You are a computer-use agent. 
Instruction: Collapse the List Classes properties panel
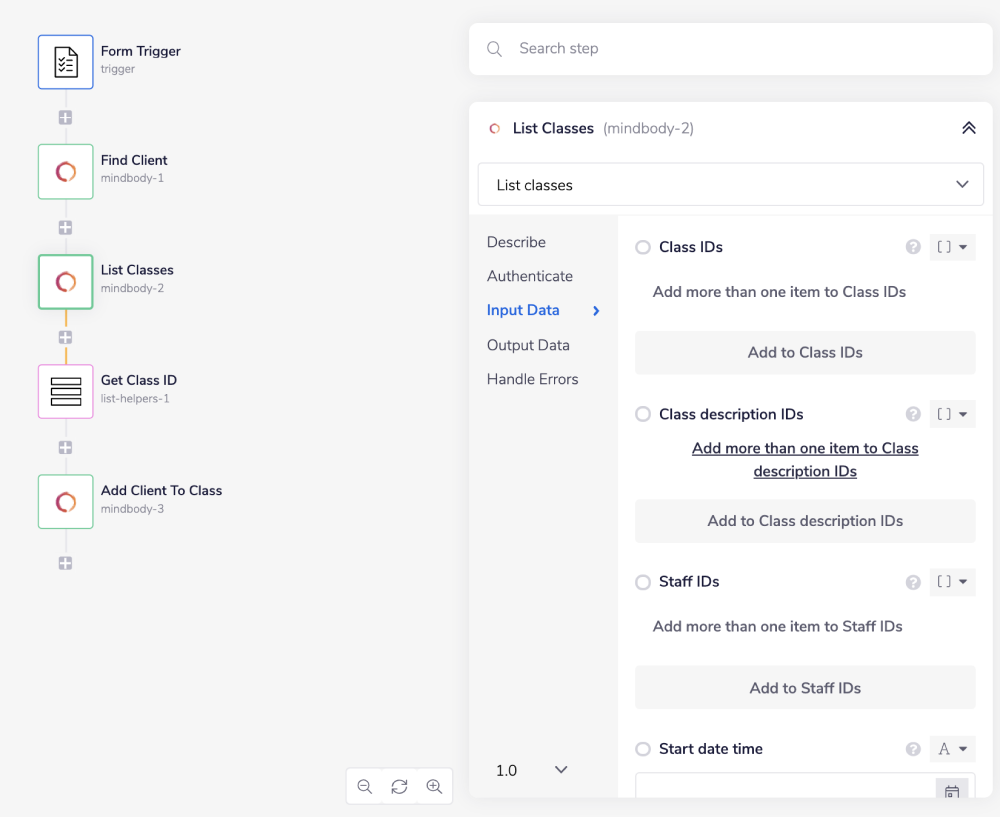[x=968, y=128]
